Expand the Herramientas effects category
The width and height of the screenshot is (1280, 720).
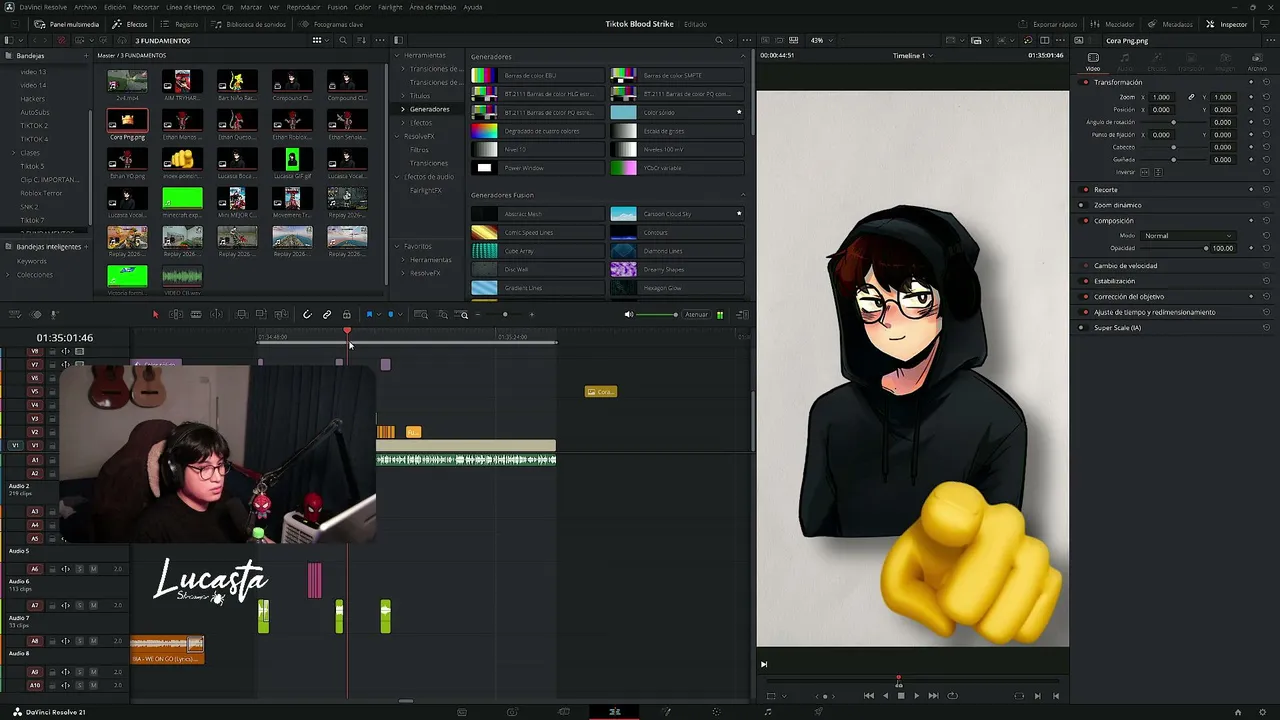(x=397, y=55)
